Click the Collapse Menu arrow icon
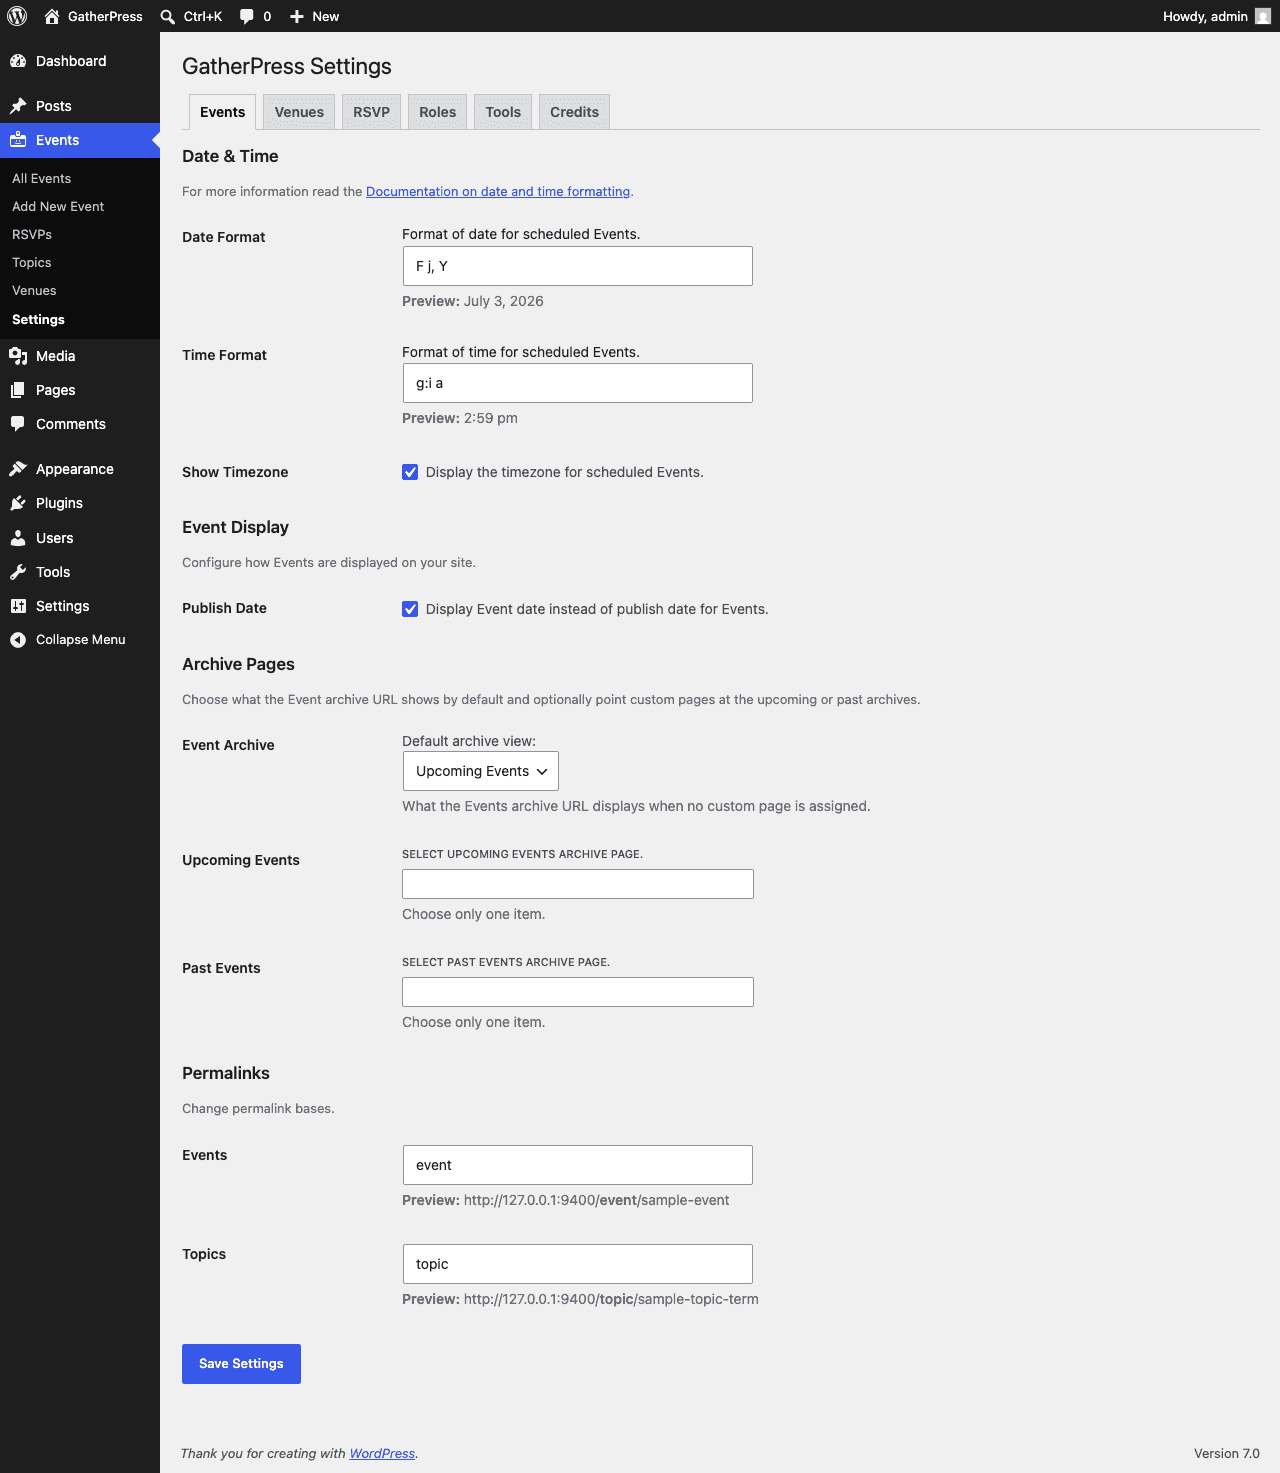 tap(18, 640)
